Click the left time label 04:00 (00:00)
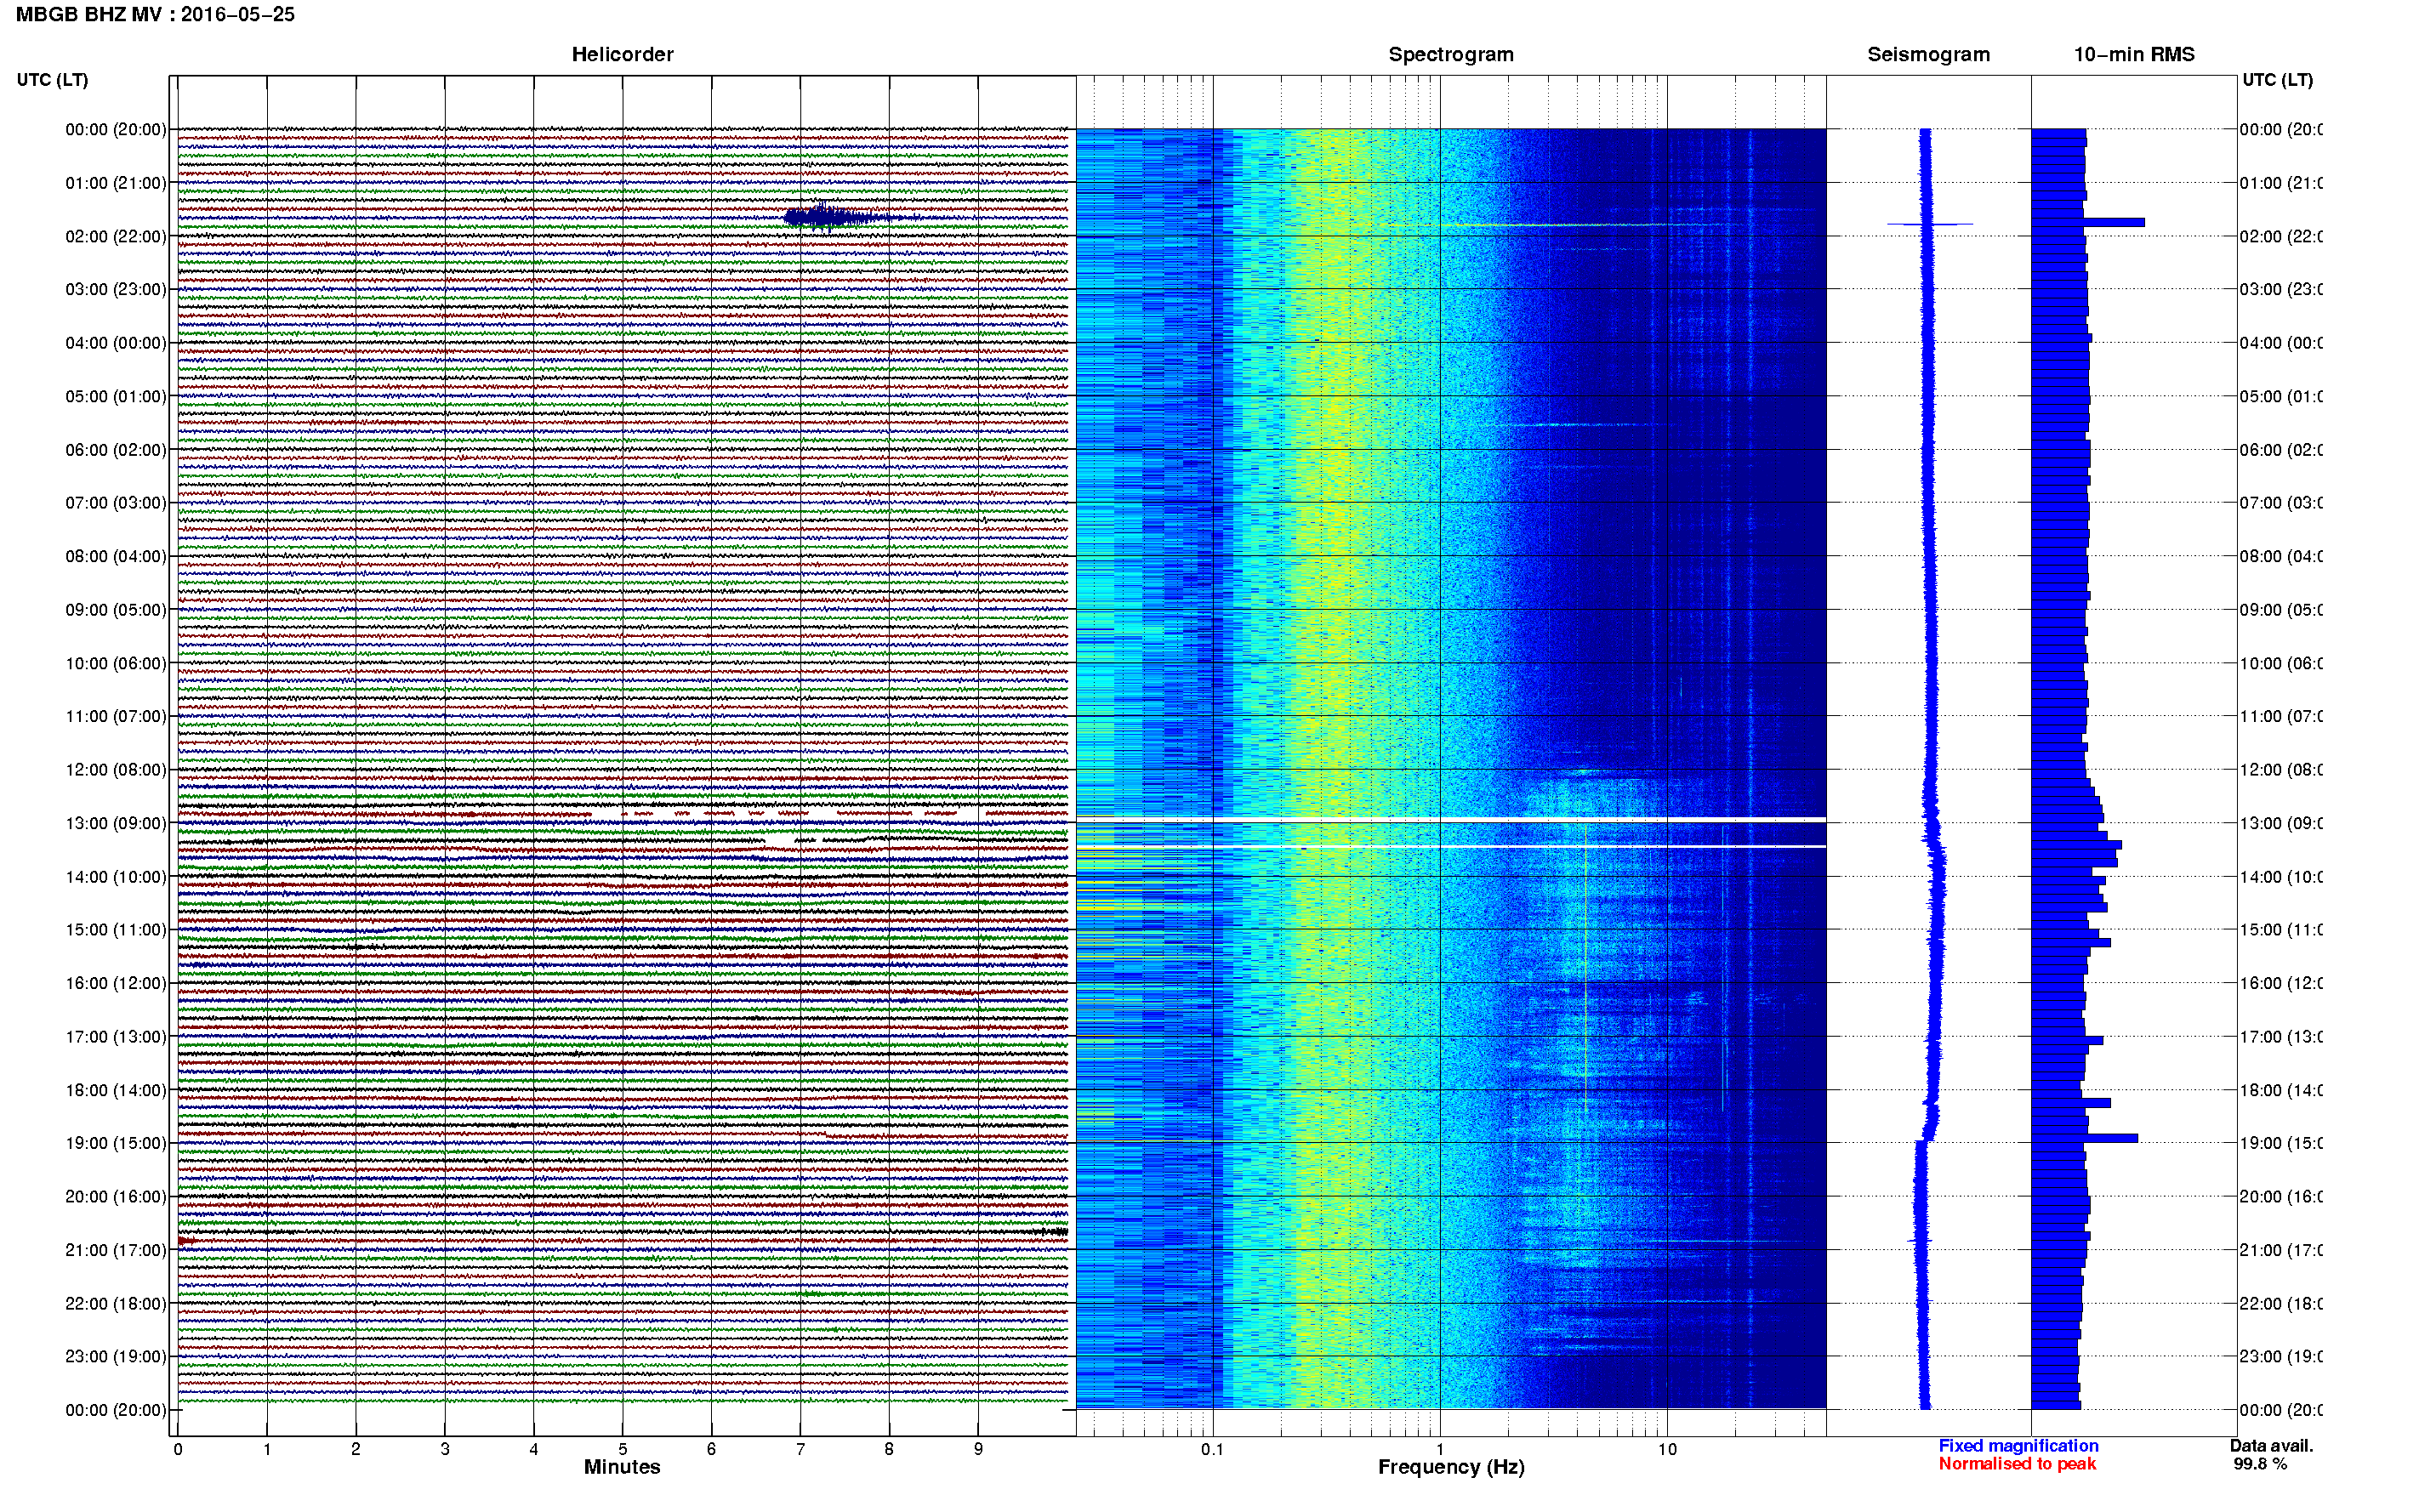 (x=116, y=343)
